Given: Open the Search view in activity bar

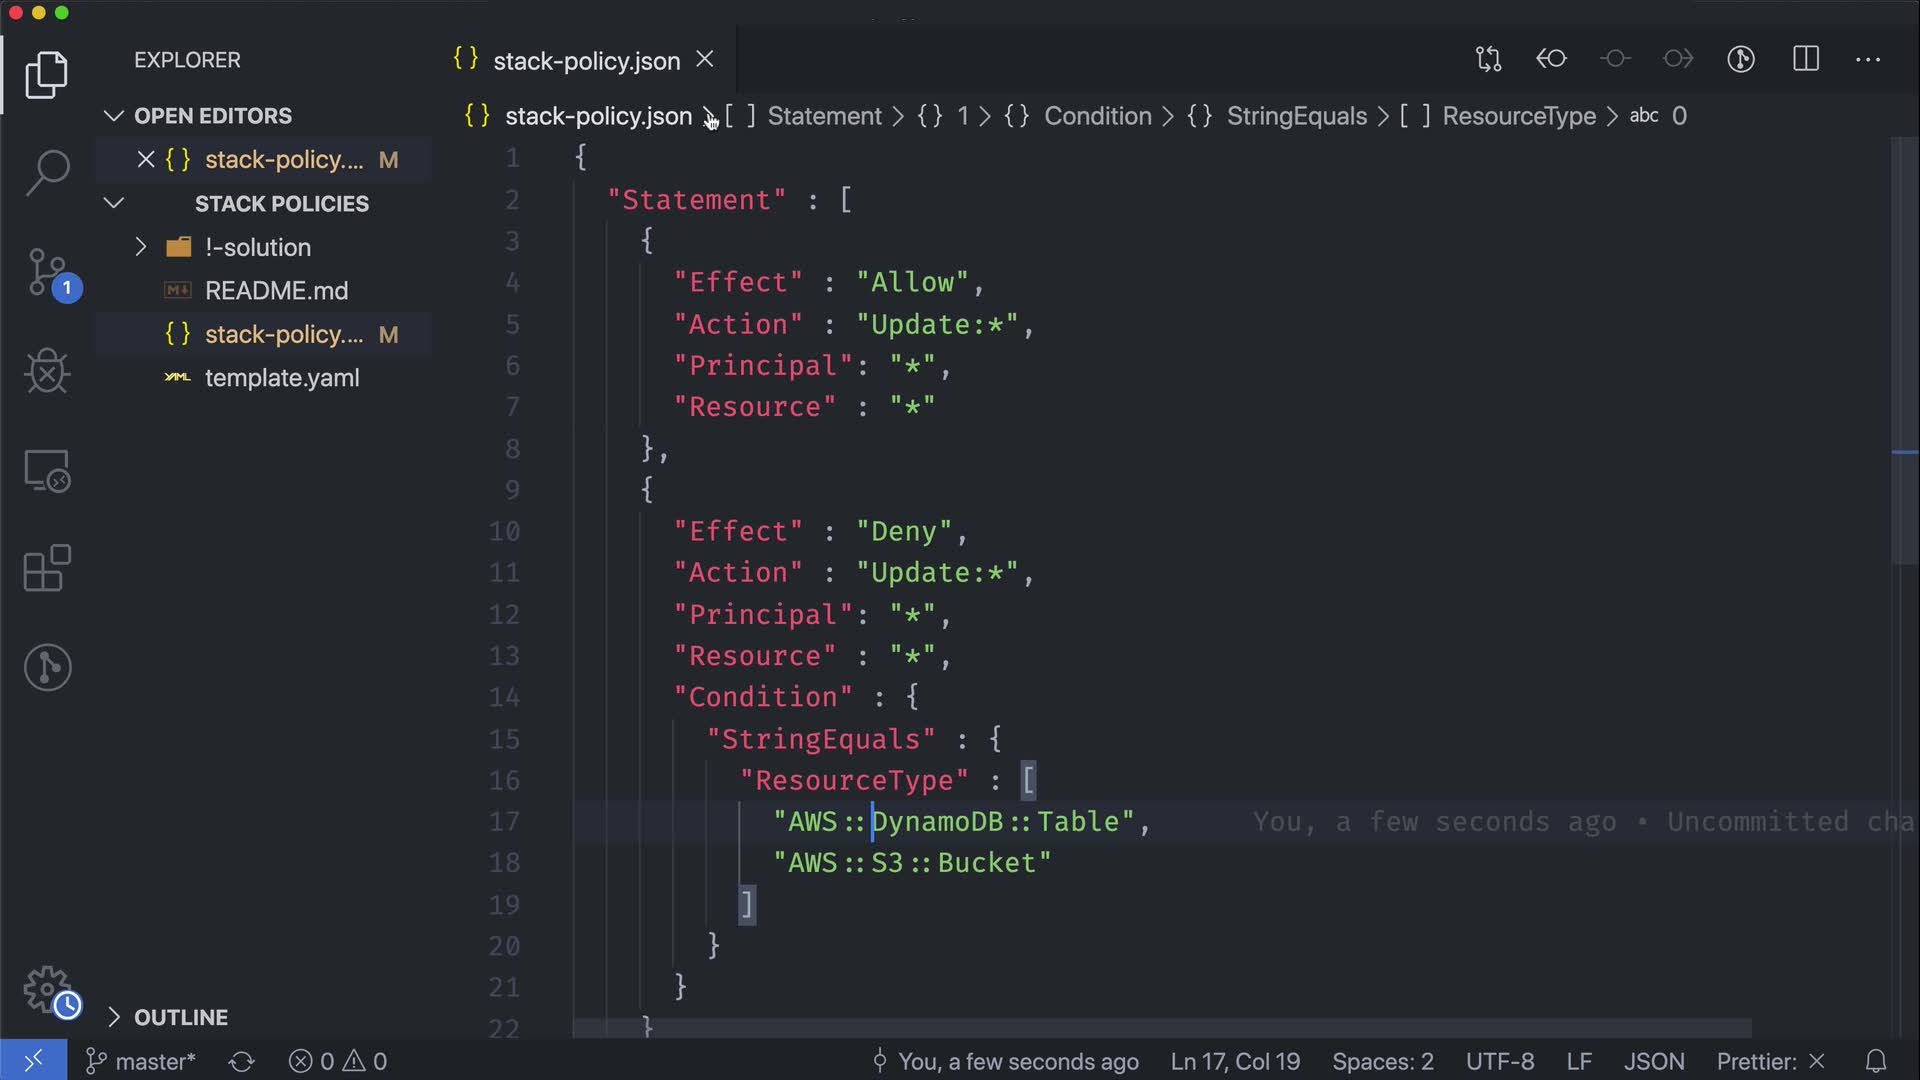Looking at the screenshot, I should coord(47,172).
